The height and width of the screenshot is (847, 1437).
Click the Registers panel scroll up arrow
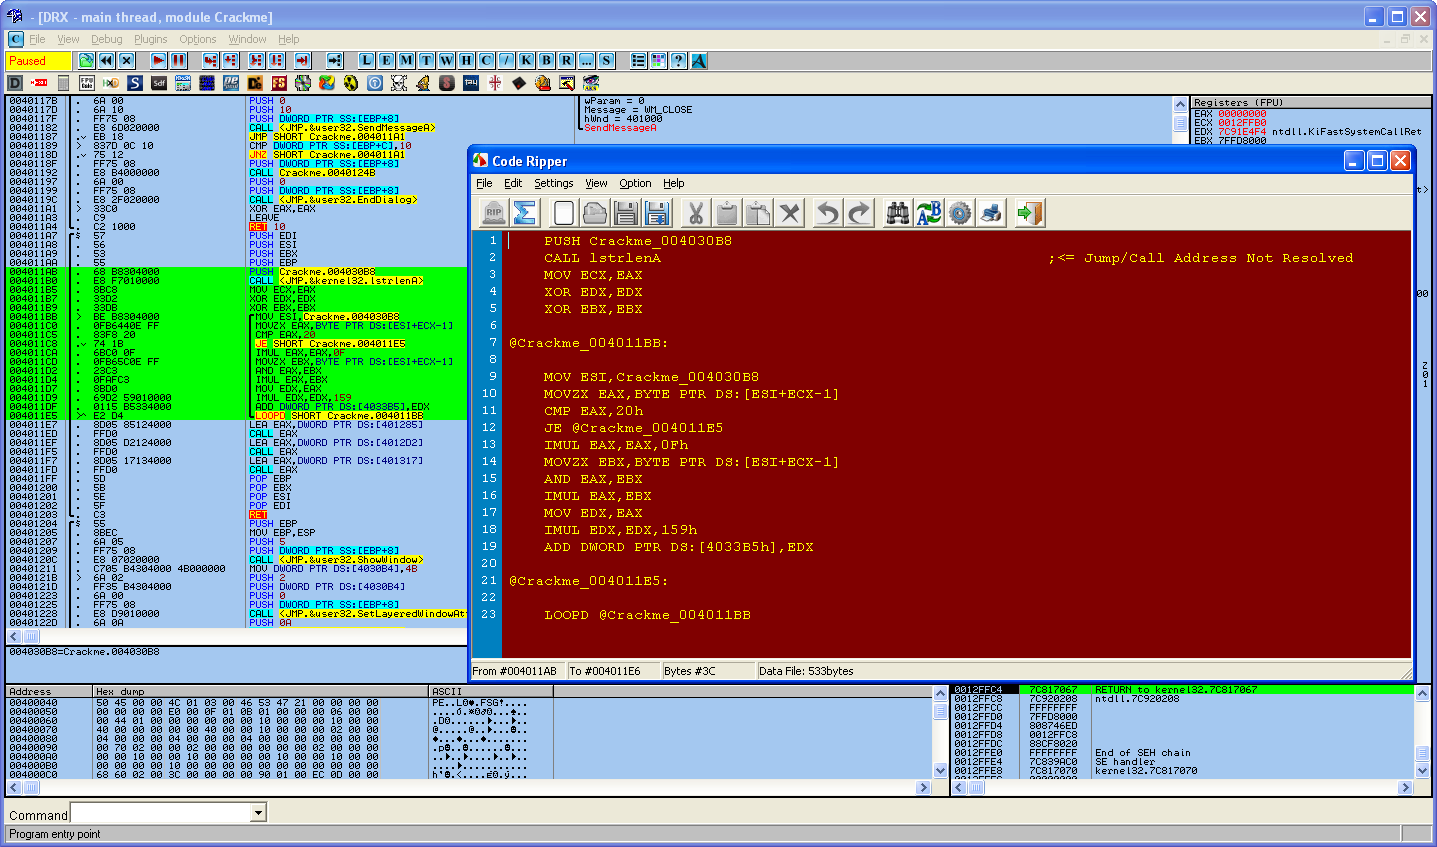[1180, 104]
